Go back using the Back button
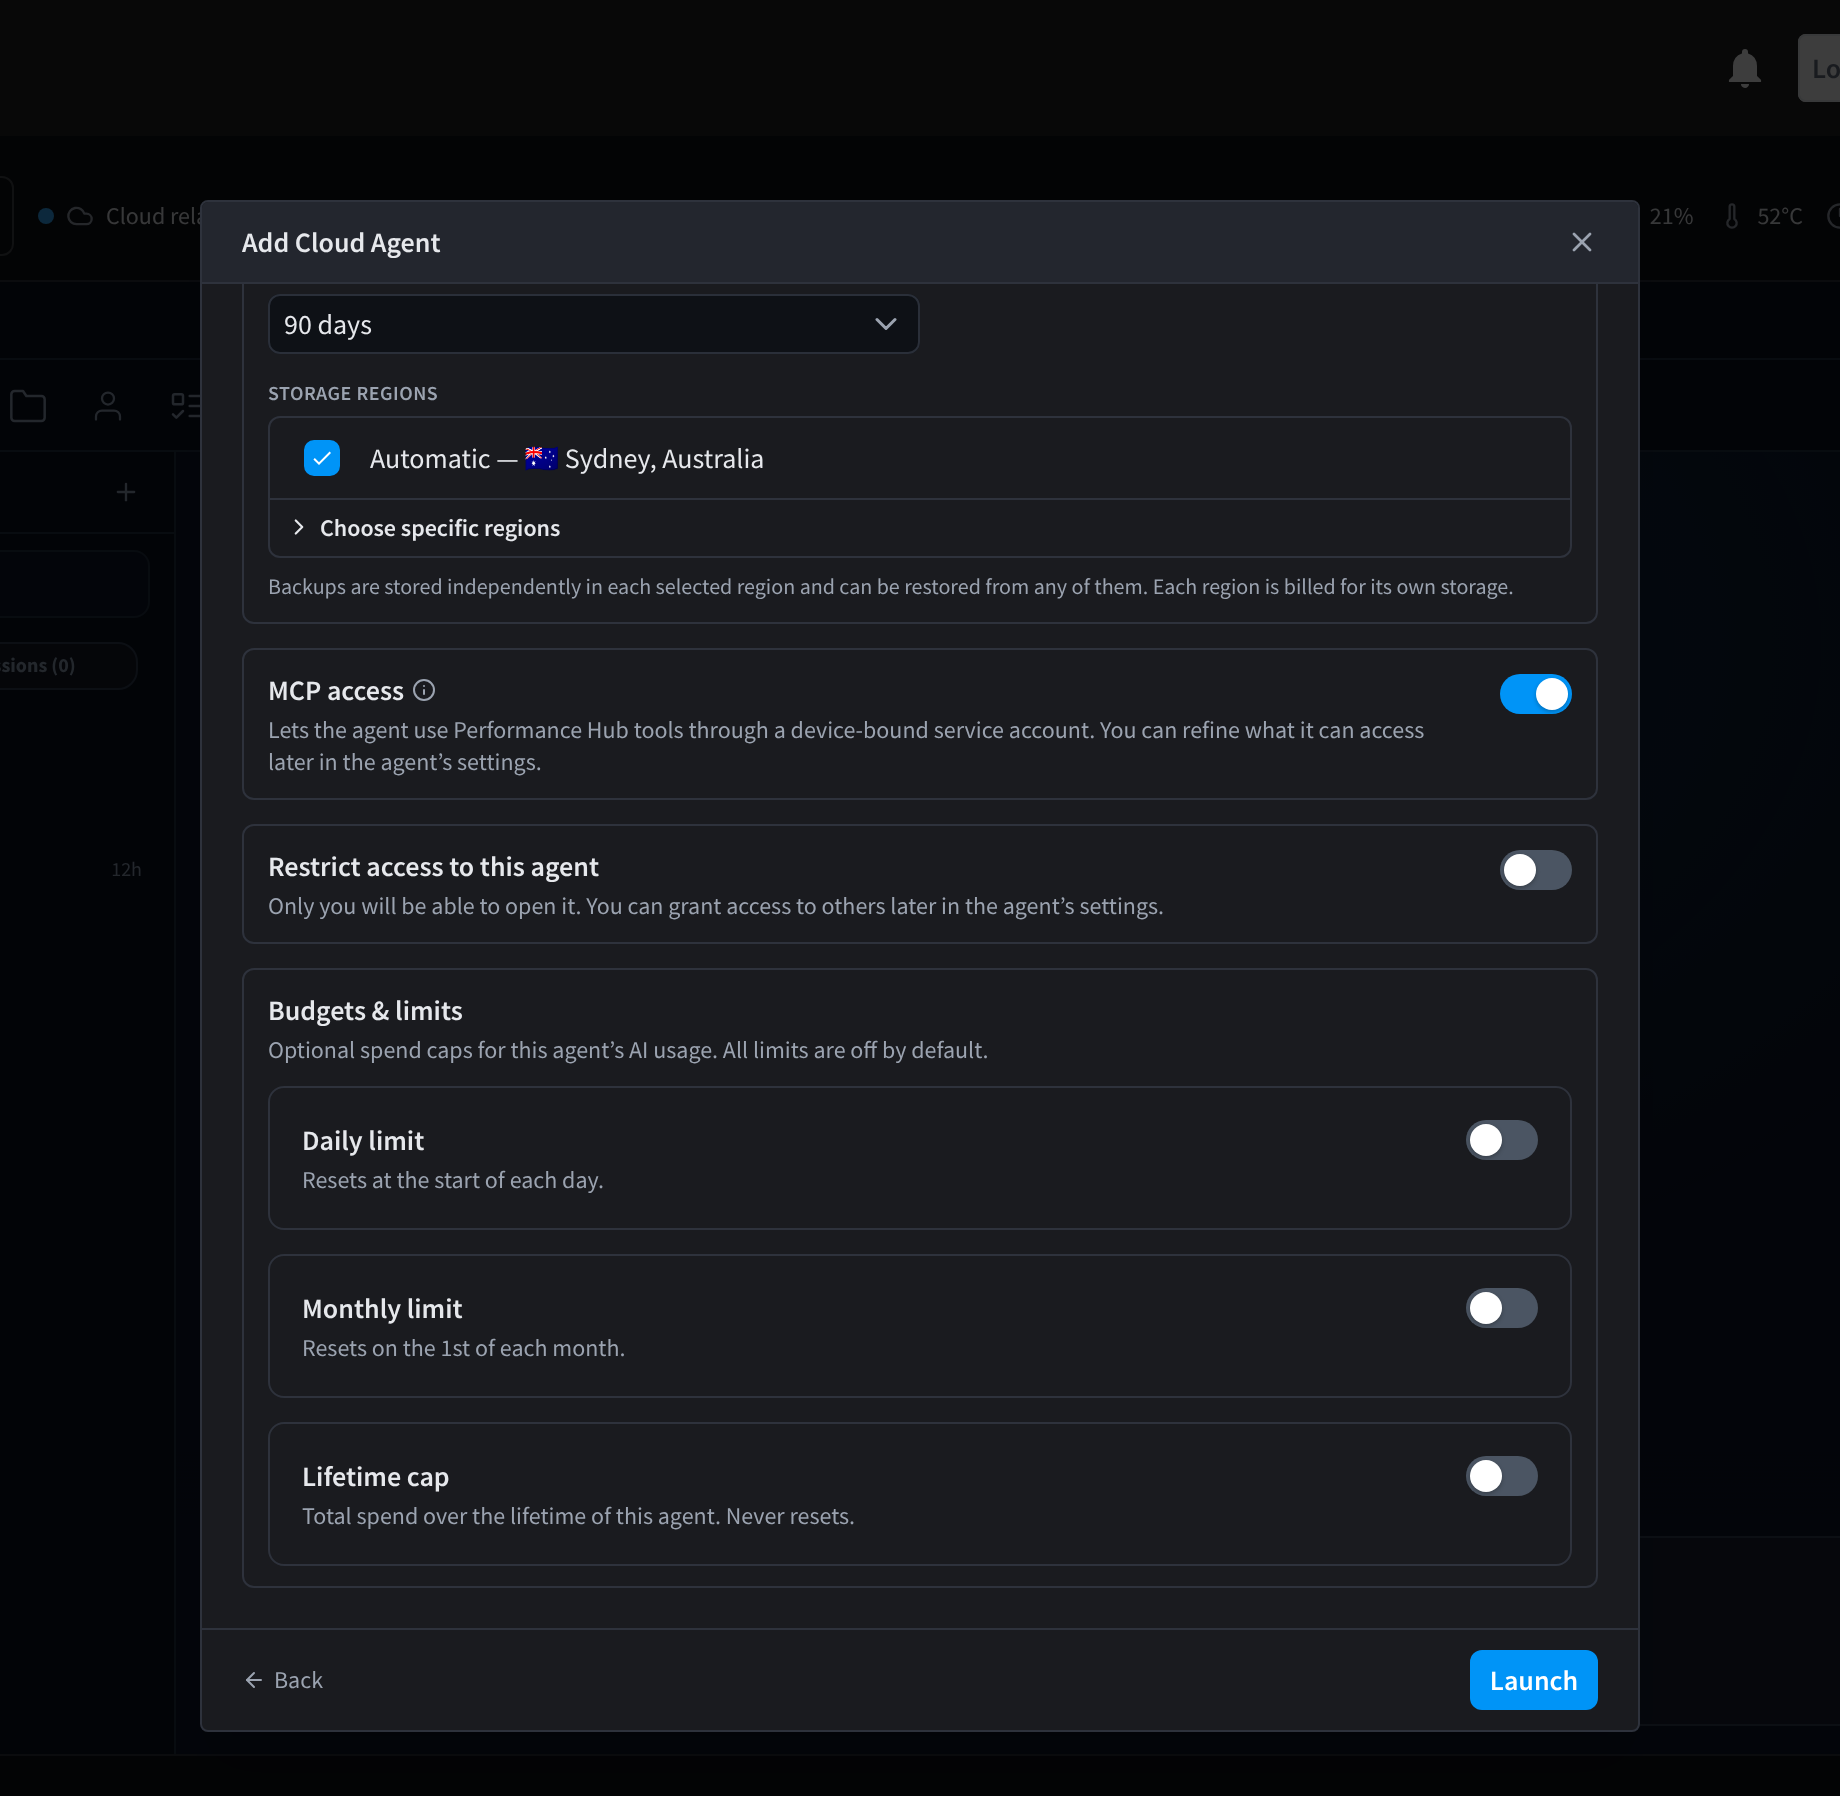1840x1796 pixels. click(x=284, y=1680)
